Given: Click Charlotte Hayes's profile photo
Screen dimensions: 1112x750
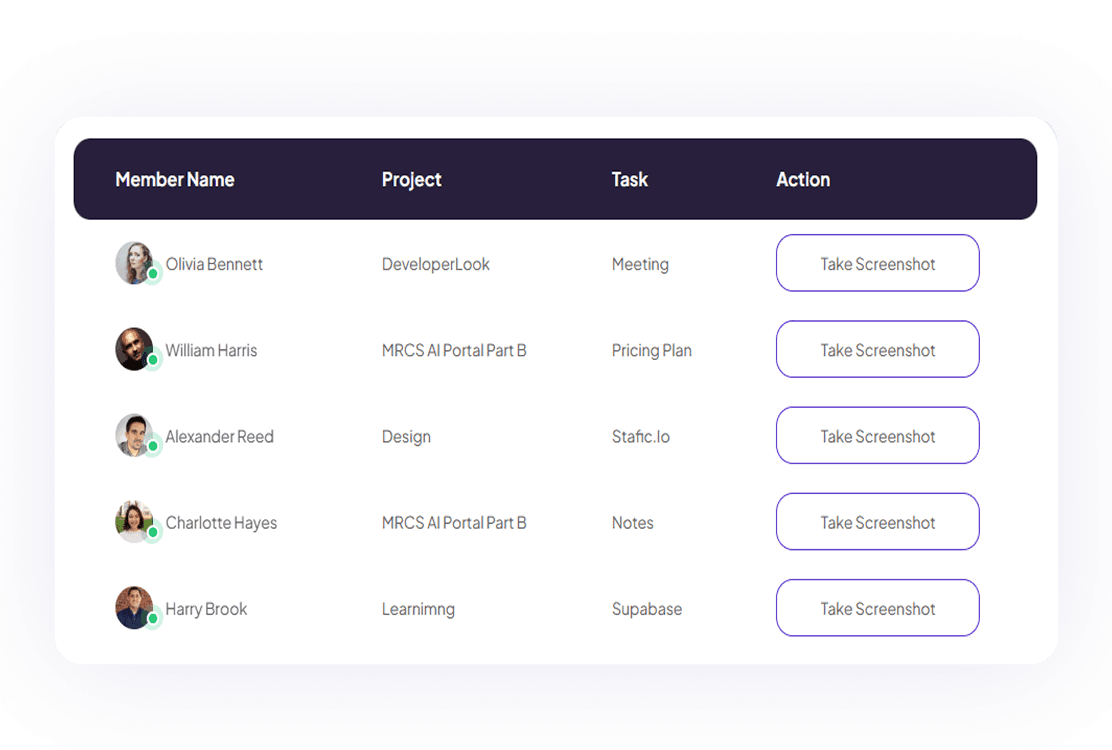Looking at the screenshot, I should (134, 521).
